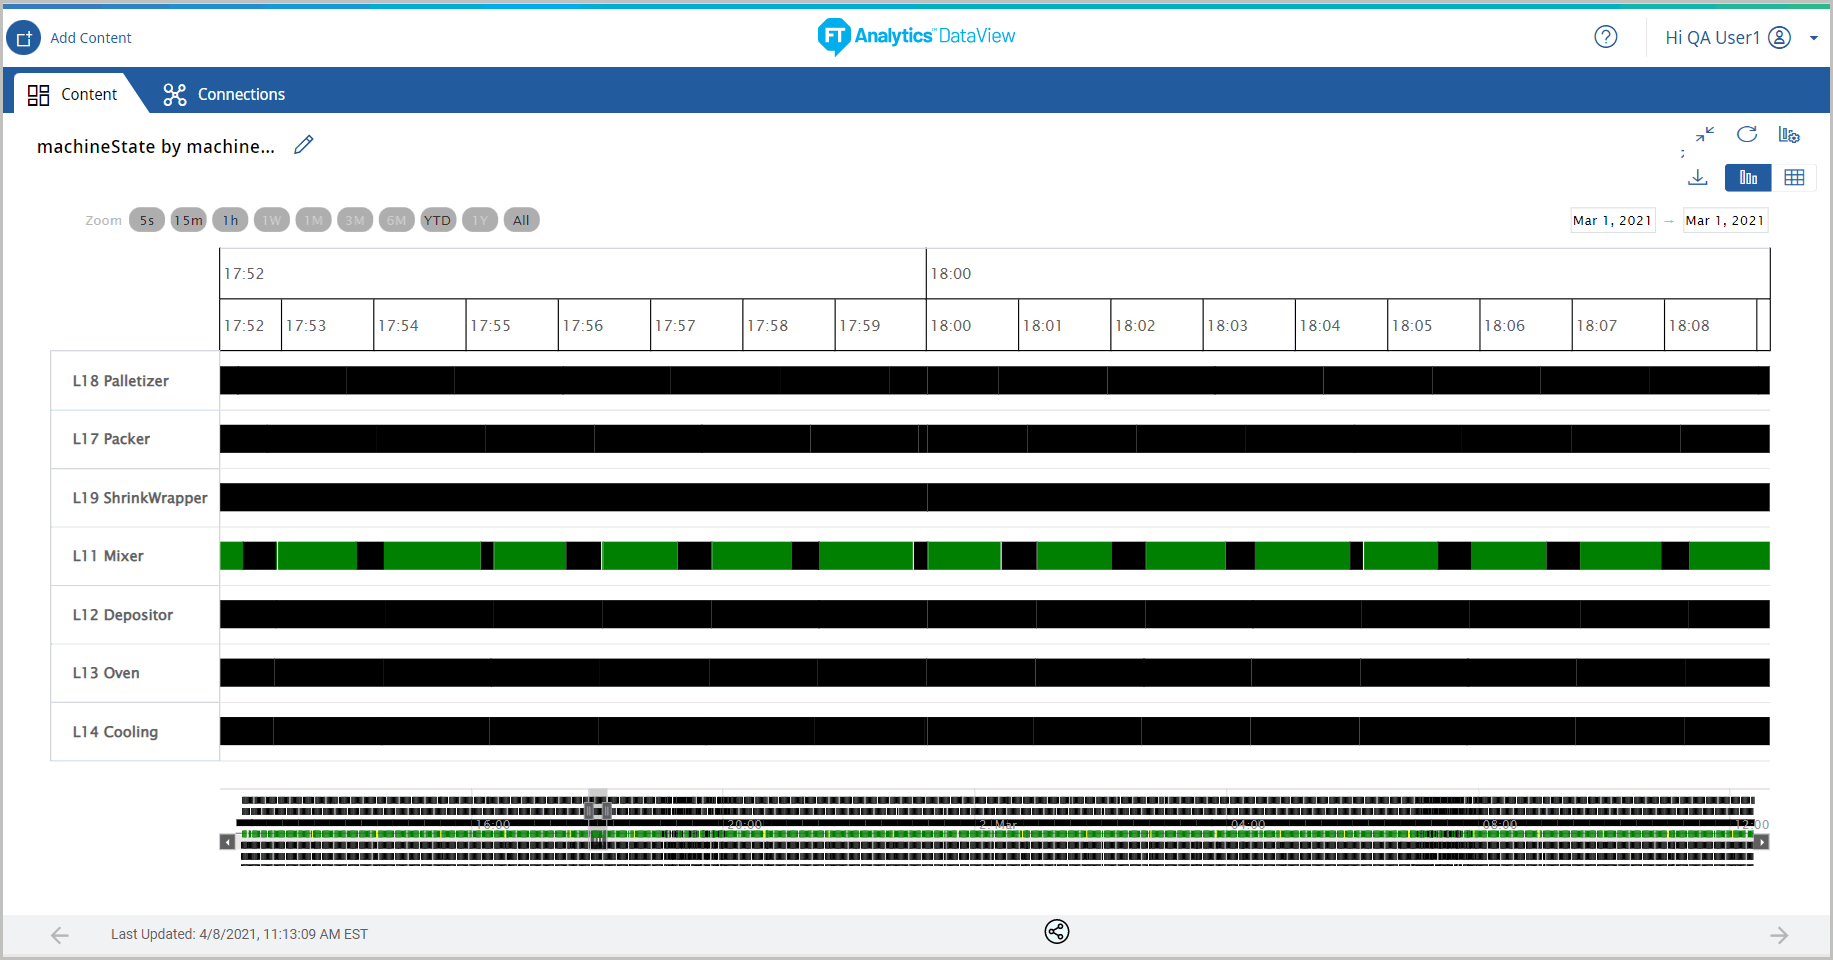Image resolution: width=1833 pixels, height=960 pixels.
Task: Edit the chart title with pencil button
Action: pyautogui.click(x=303, y=145)
